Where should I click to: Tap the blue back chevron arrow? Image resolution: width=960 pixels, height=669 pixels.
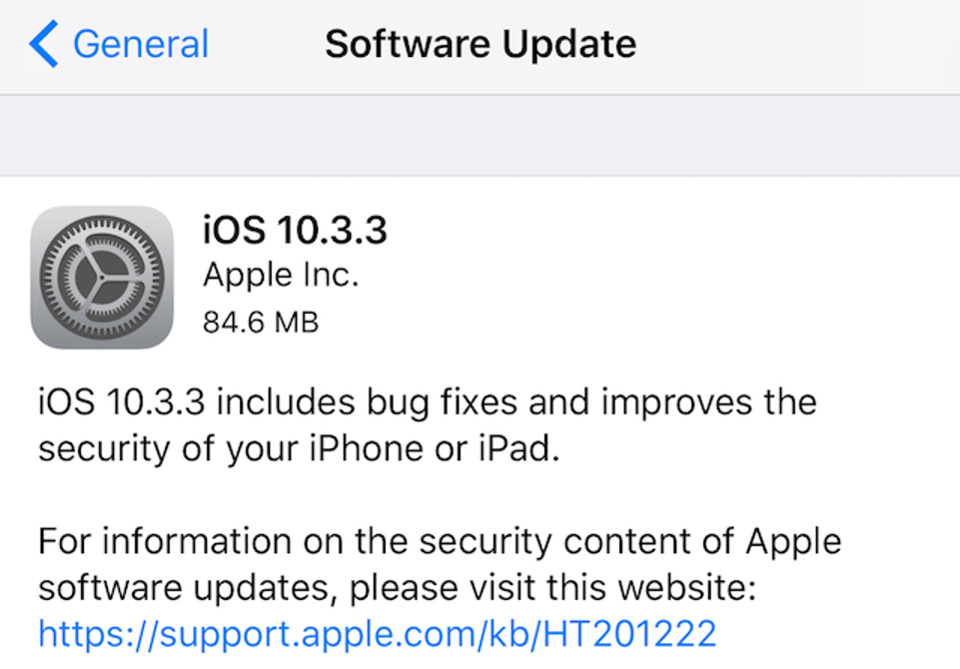[x=43, y=46]
